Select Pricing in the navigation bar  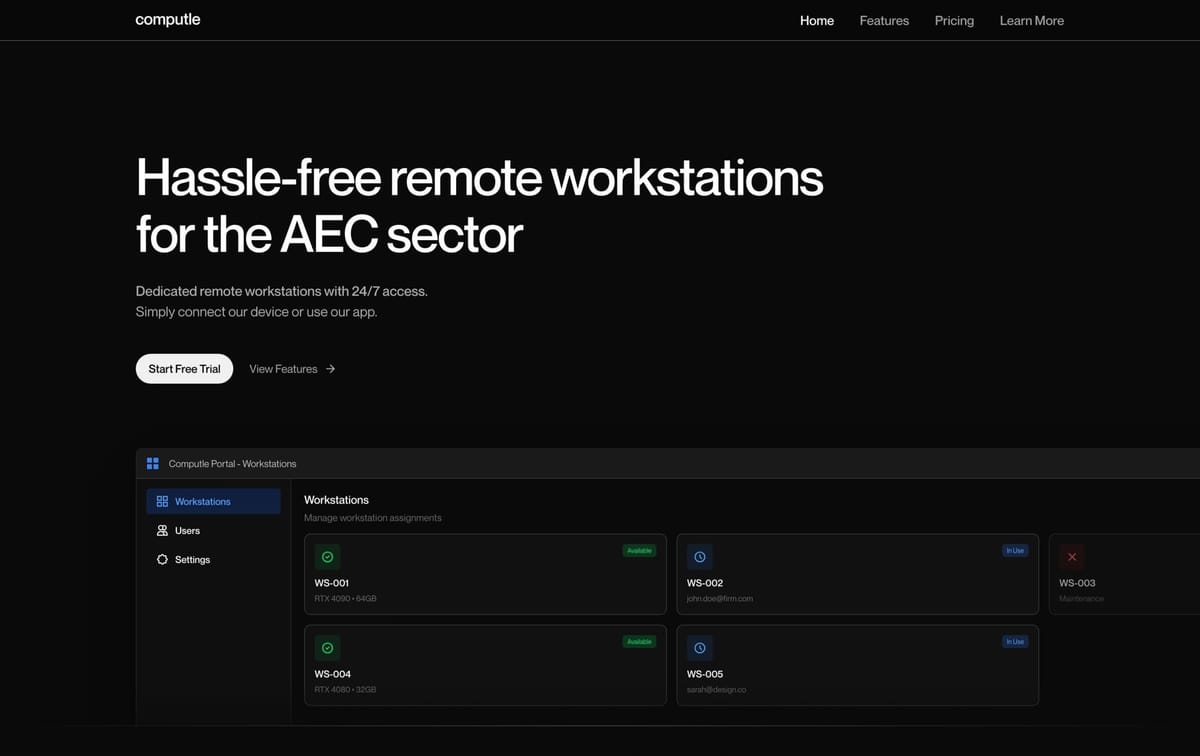pos(953,20)
